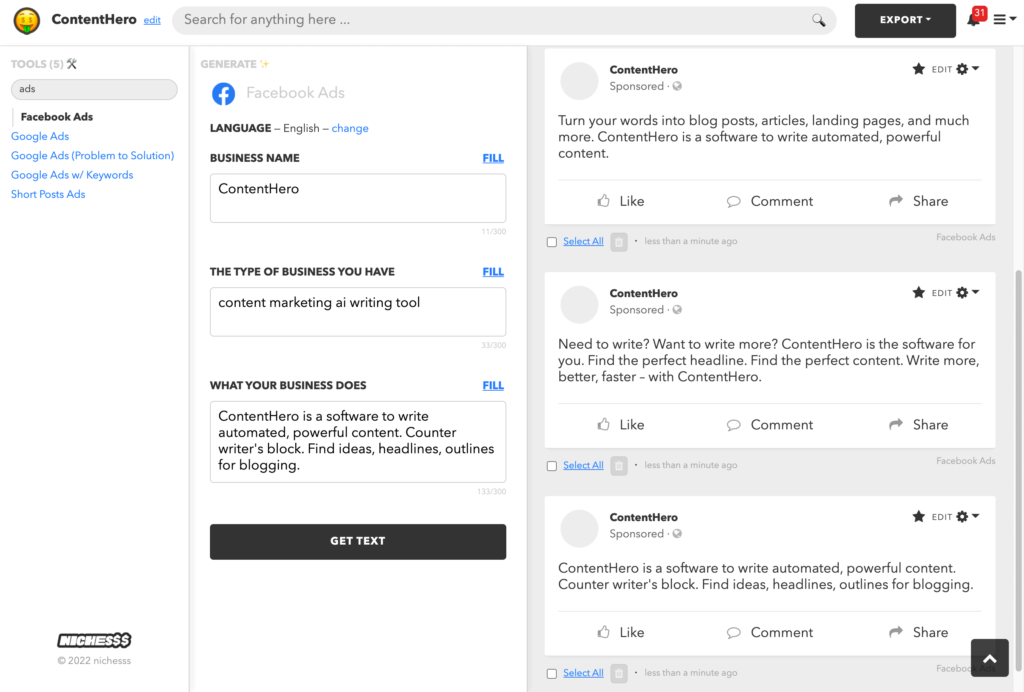The height and width of the screenshot is (692, 1024).
Task: Click FILL for What Your Business Does
Action: tap(493, 385)
